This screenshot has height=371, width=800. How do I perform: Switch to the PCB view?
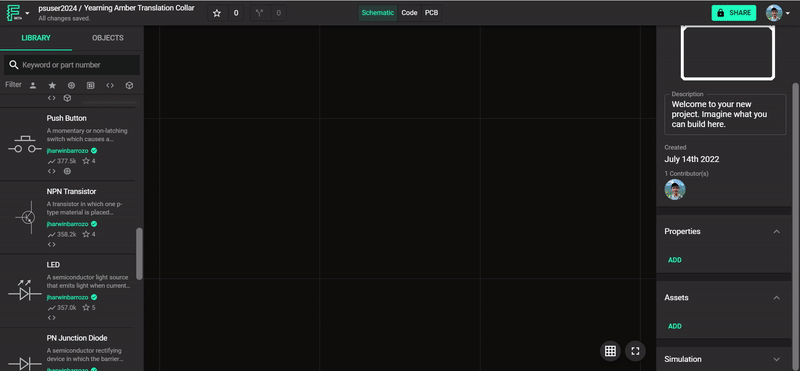tap(432, 13)
